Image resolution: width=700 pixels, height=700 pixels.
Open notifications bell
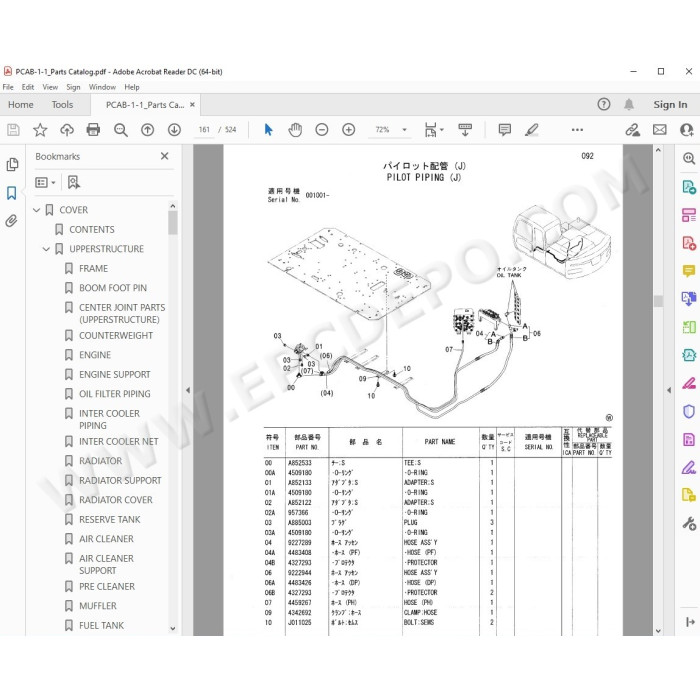[x=629, y=104]
